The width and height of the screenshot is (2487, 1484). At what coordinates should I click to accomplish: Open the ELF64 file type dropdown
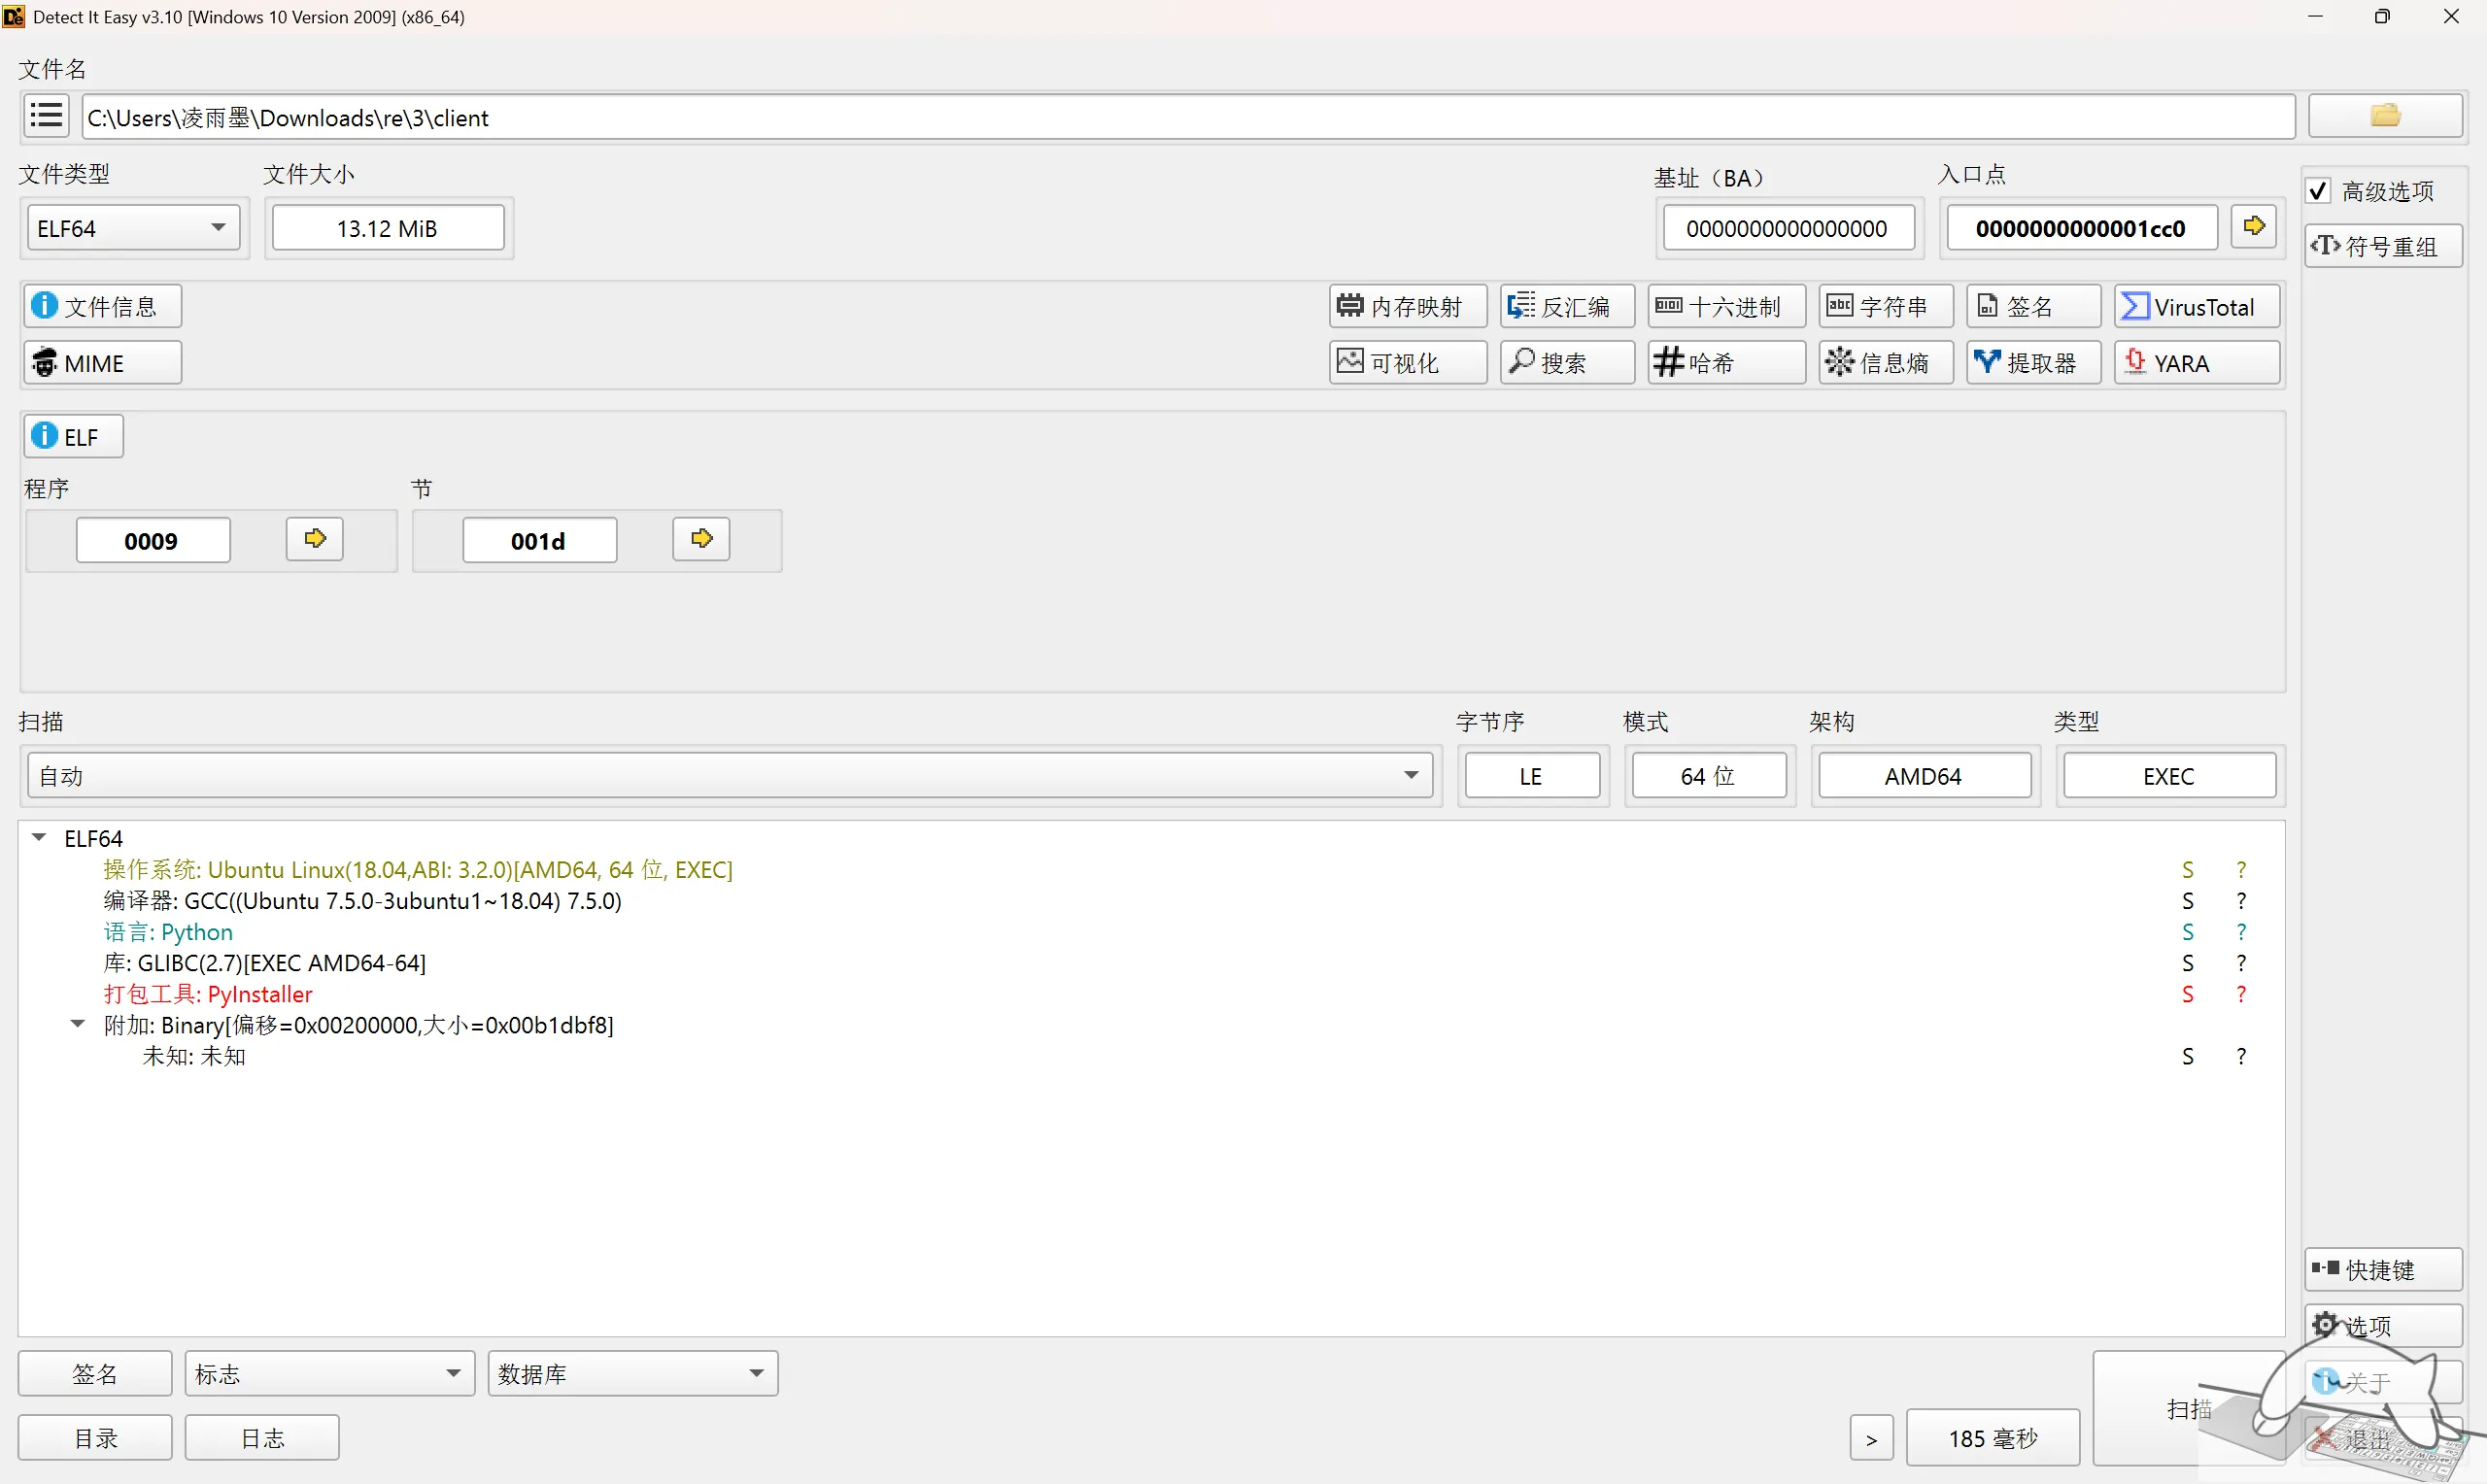133,227
